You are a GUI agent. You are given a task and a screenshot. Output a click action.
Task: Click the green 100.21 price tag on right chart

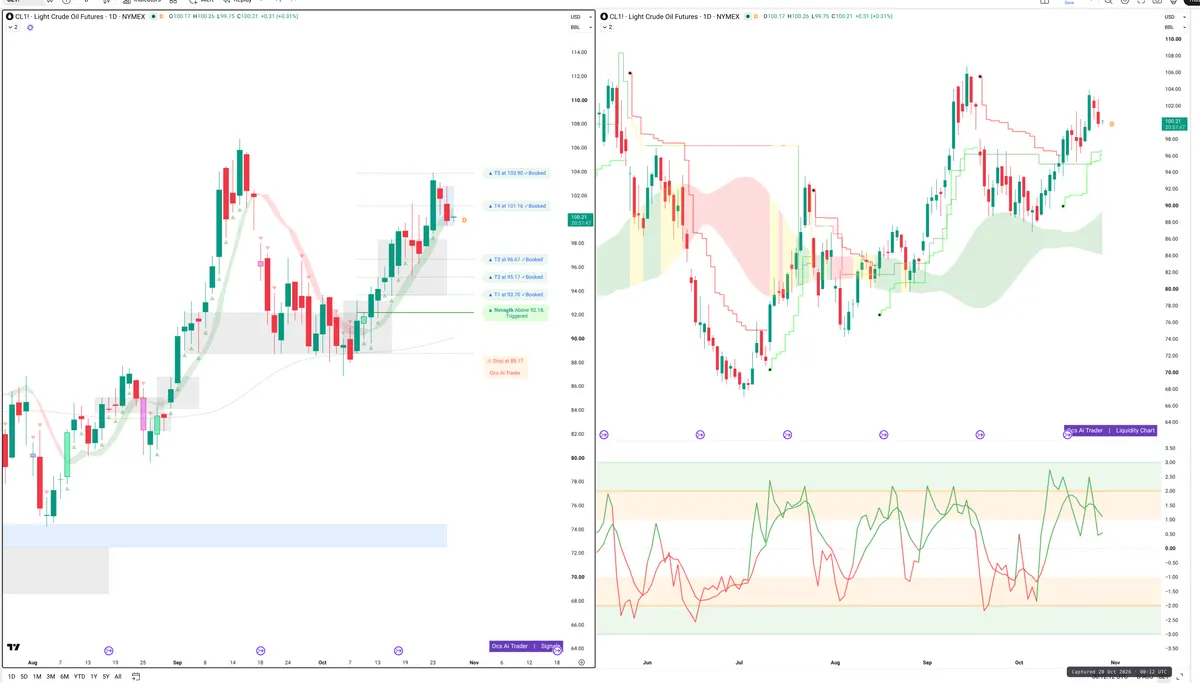coord(1172,124)
